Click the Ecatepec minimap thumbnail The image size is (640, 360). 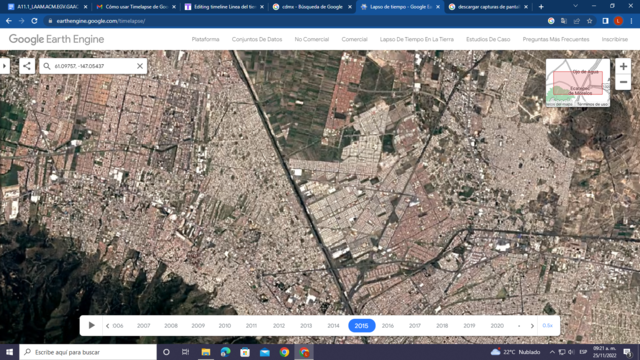(x=578, y=83)
